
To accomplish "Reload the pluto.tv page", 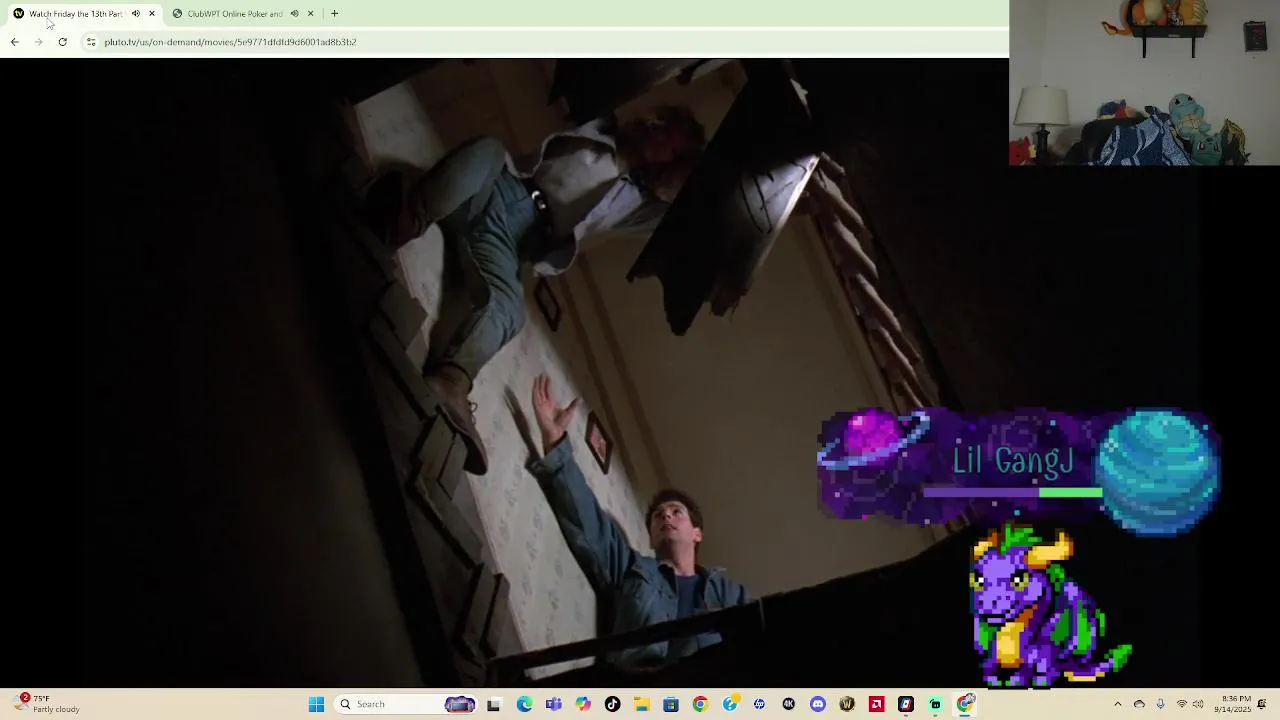I will (x=62, y=42).
